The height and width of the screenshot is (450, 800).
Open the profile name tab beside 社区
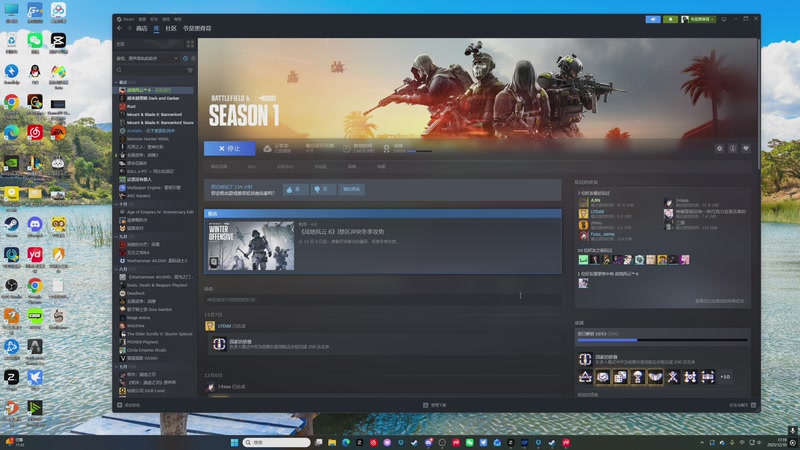197,29
